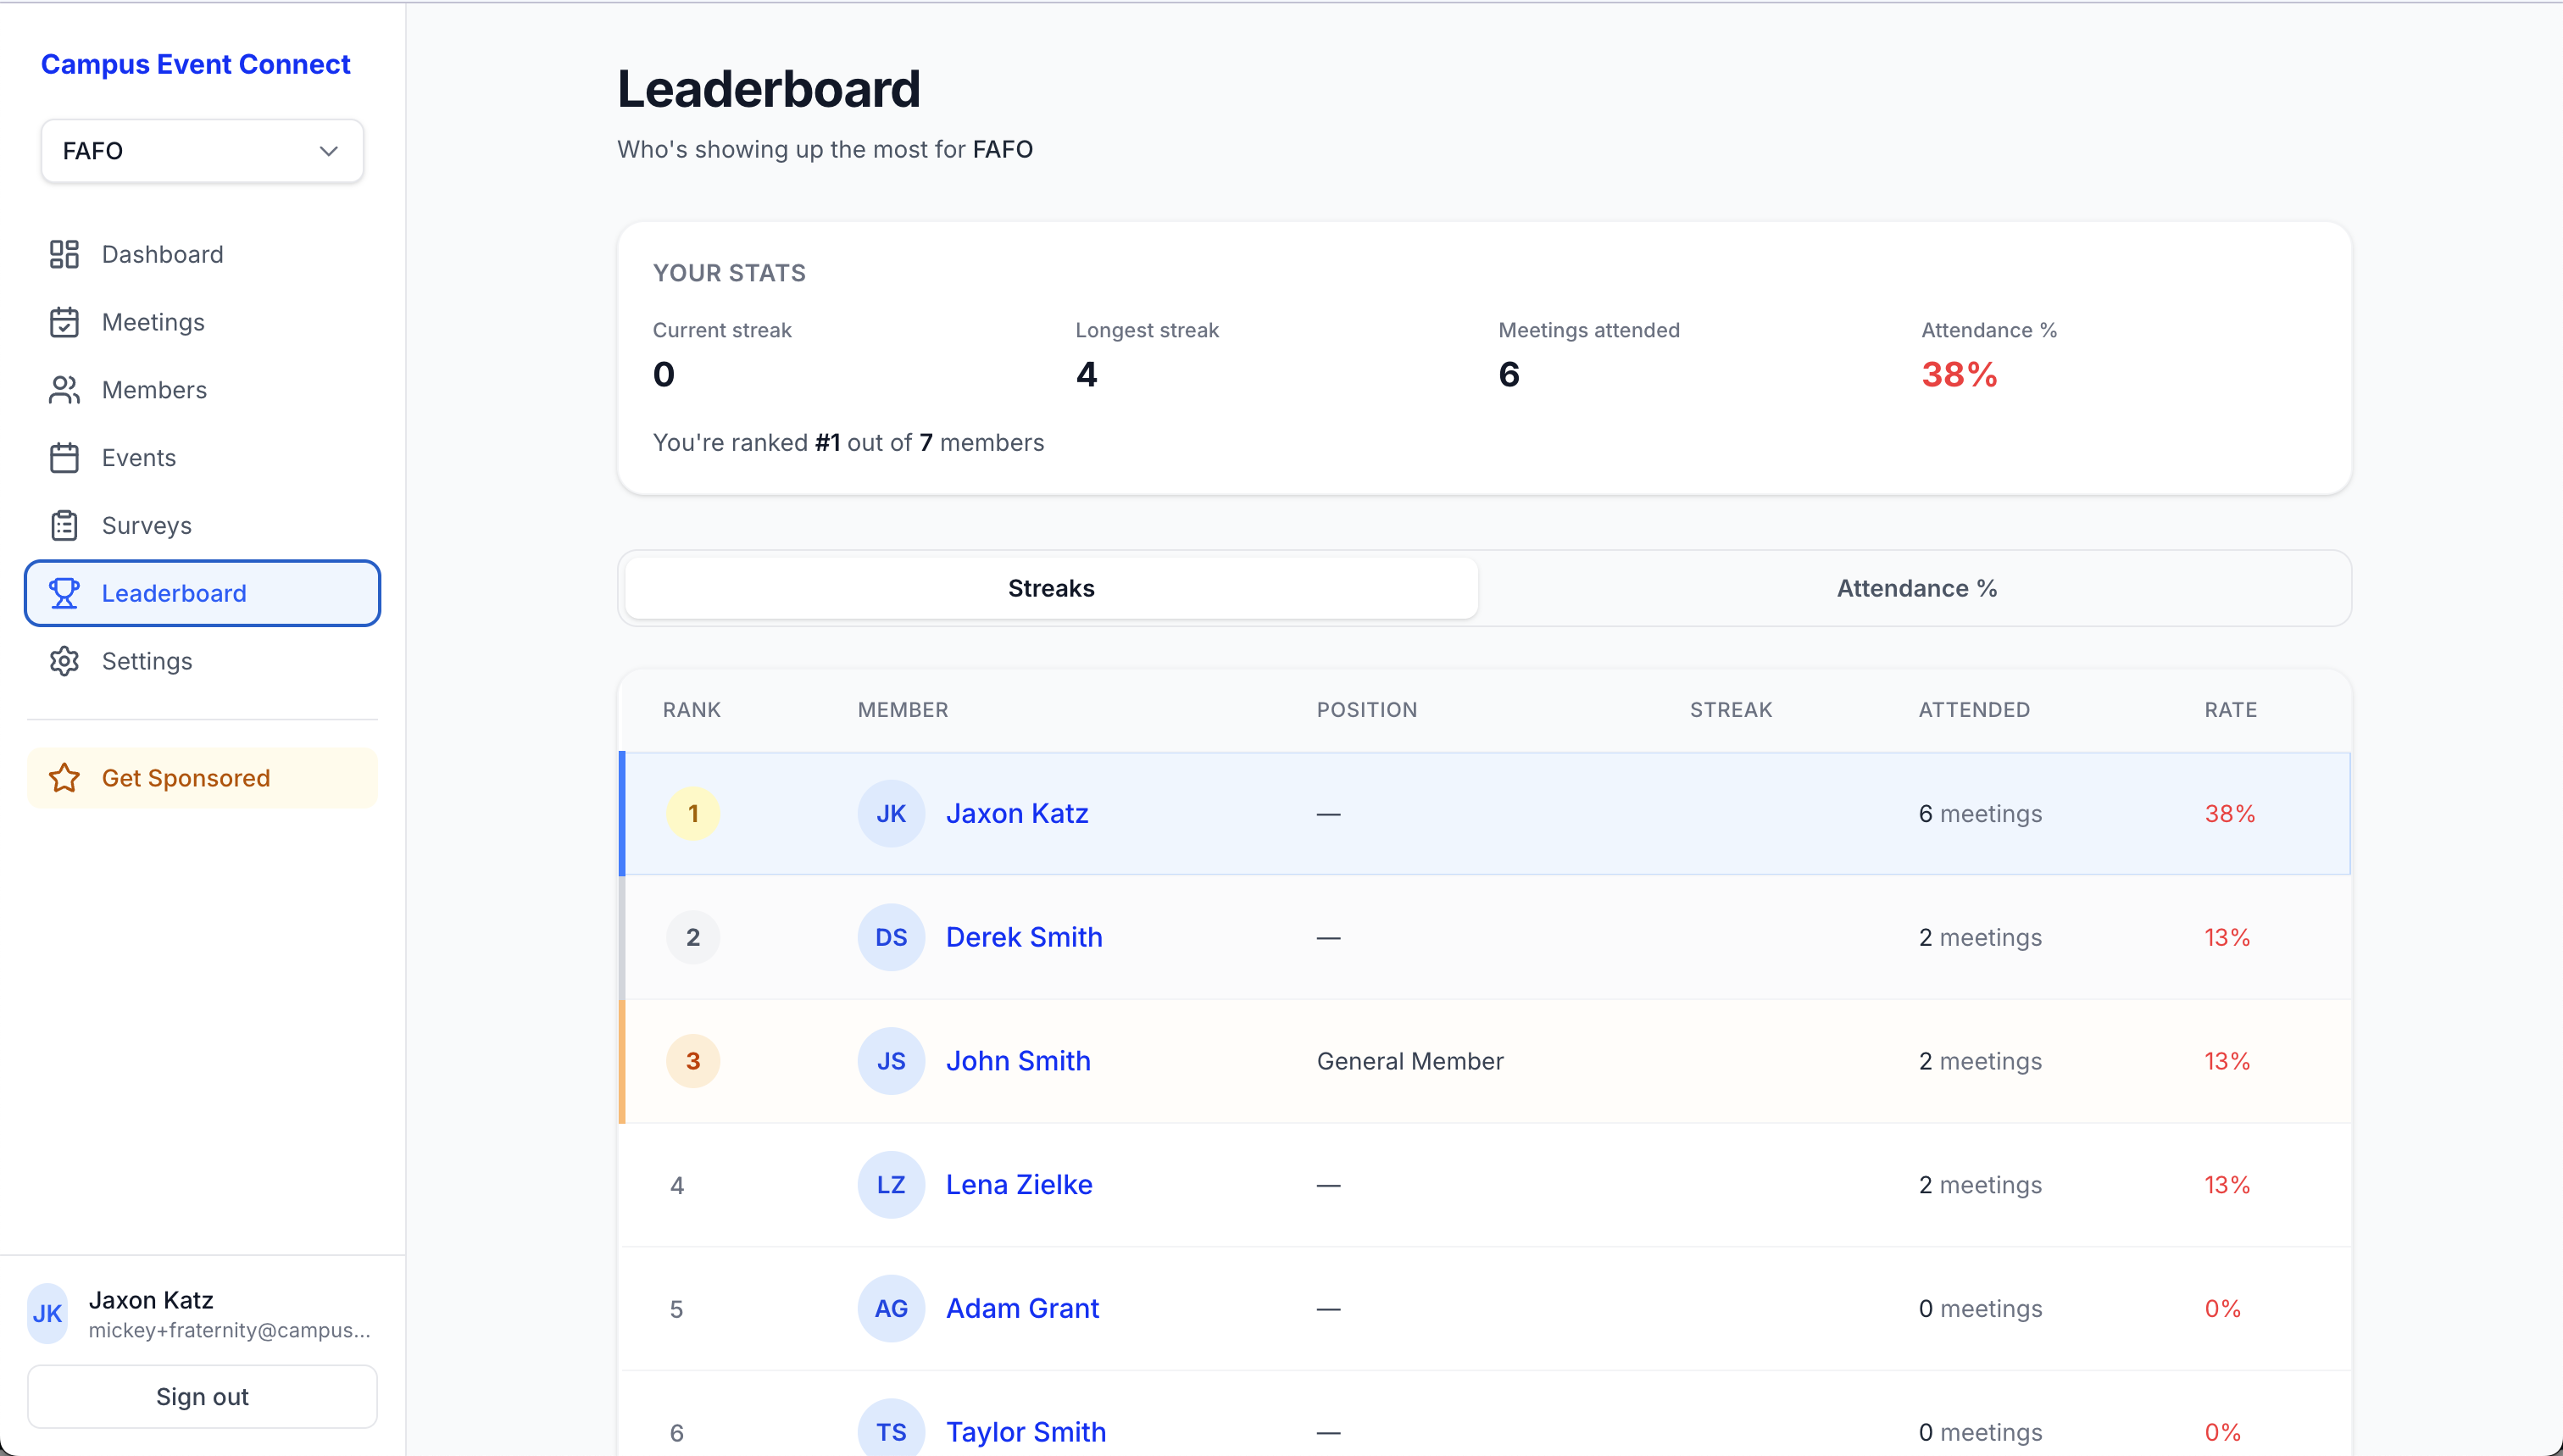This screenshot has width=2563, height=1456.
Task: Click the silver rank 2 badge
Action: pyautogui.click(x=693, y=937)
